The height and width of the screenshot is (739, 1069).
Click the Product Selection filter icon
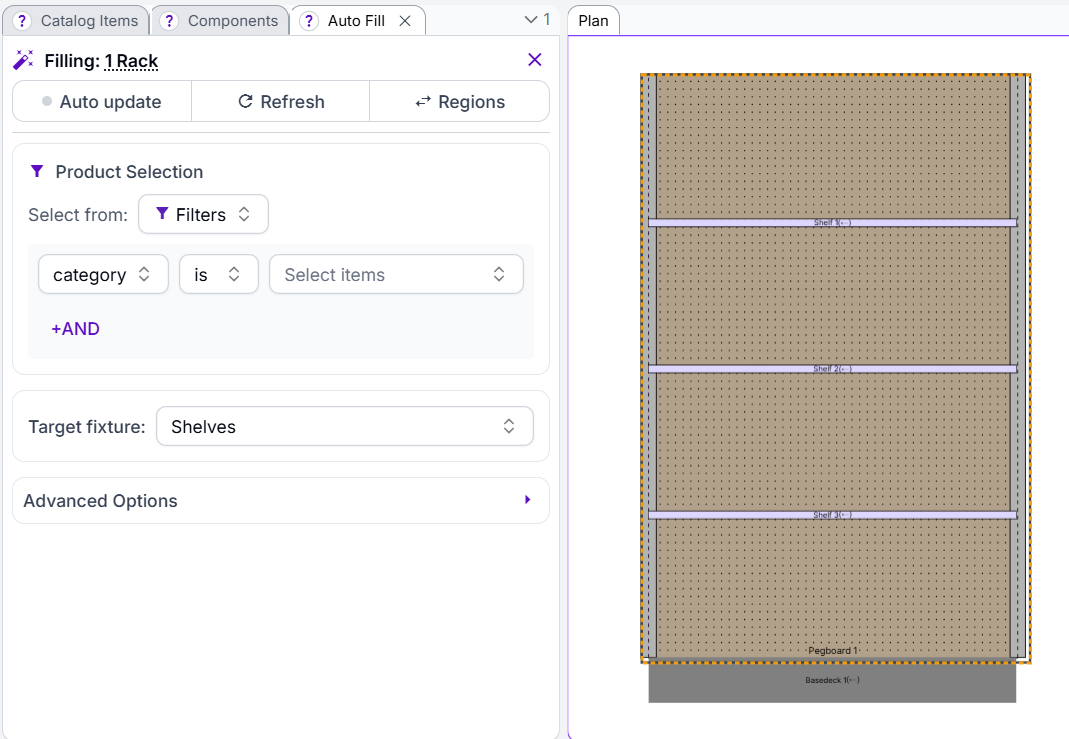click(37, 171)
